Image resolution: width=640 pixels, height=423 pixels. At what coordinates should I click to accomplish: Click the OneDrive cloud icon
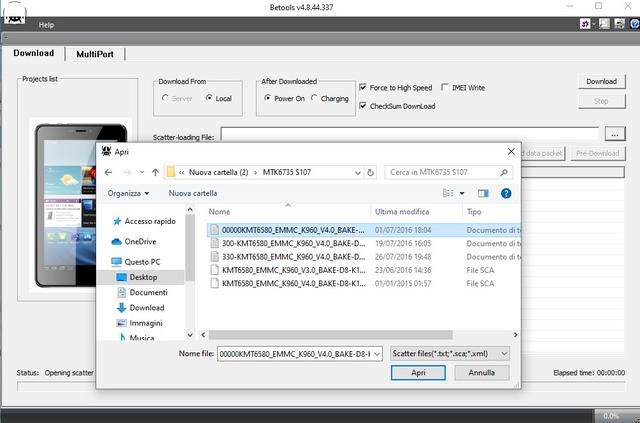pyautogui.click(x=116, y=242)
